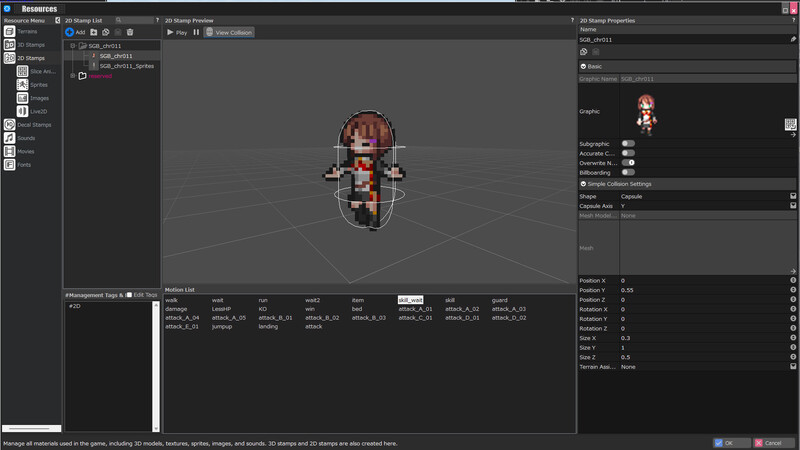Open the Terrain Assi... dropdown
This screenshot has width=800, height=450.
click(x=793, y=366)
